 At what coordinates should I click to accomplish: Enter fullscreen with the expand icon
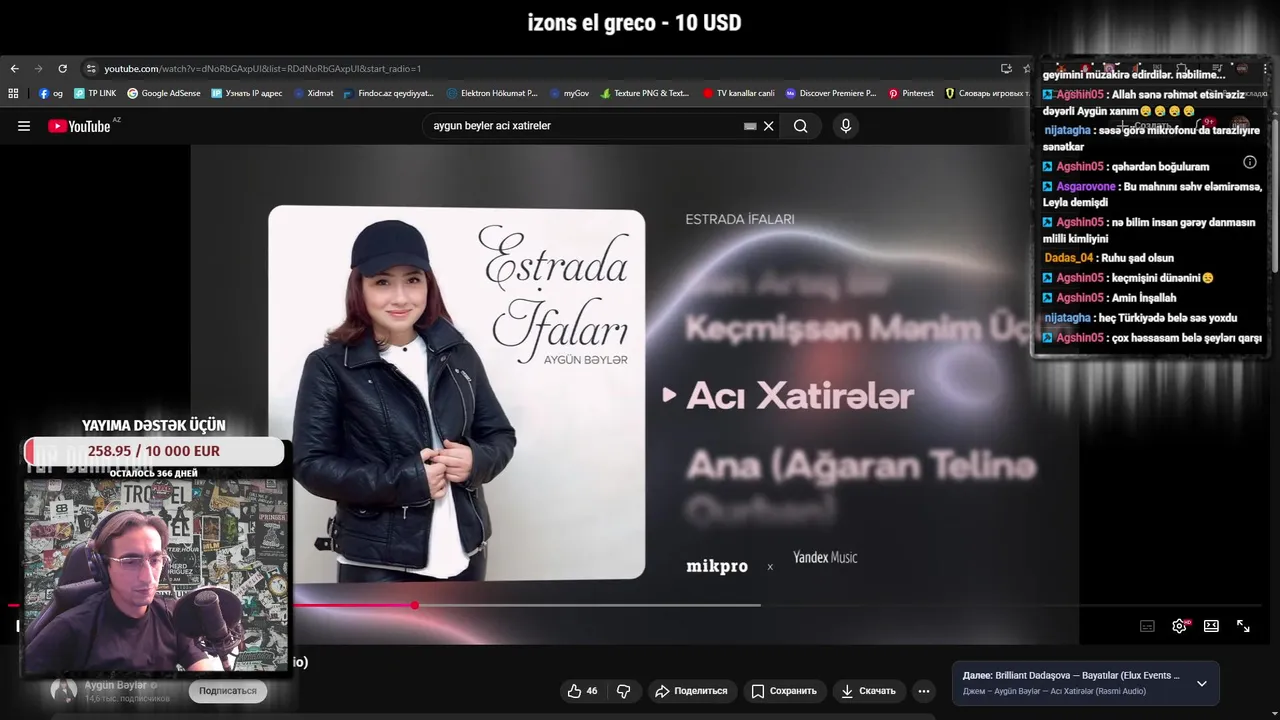point(1243,626)
